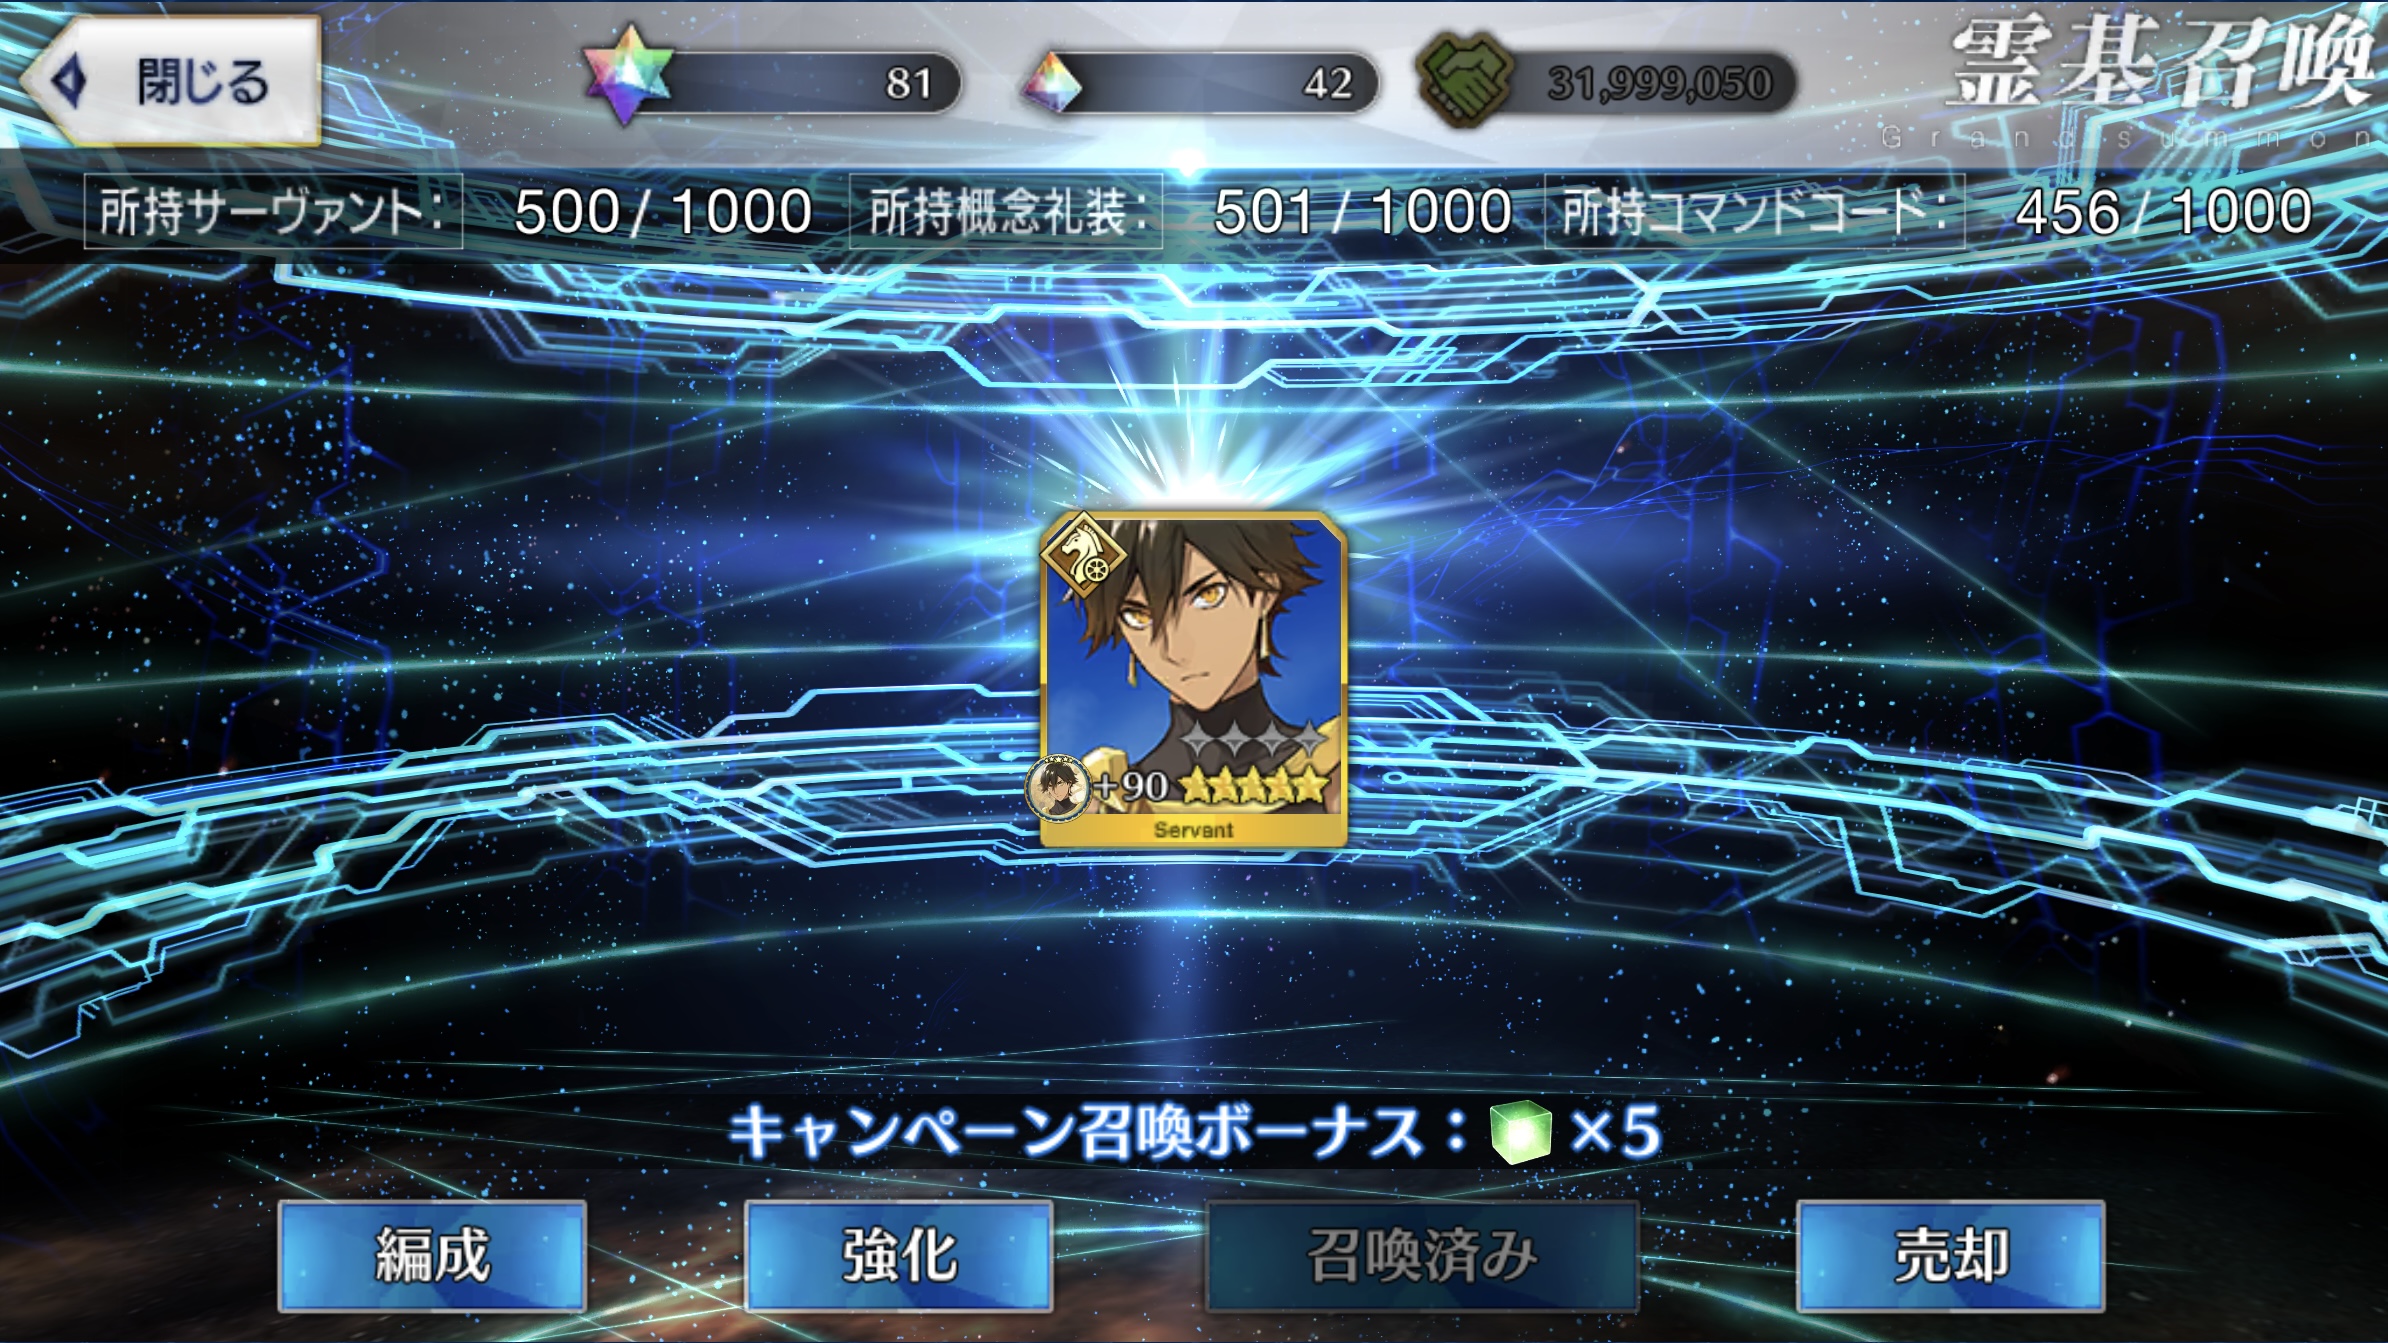Open the 強化 enhancement menu

click(x=899, y=1256)
